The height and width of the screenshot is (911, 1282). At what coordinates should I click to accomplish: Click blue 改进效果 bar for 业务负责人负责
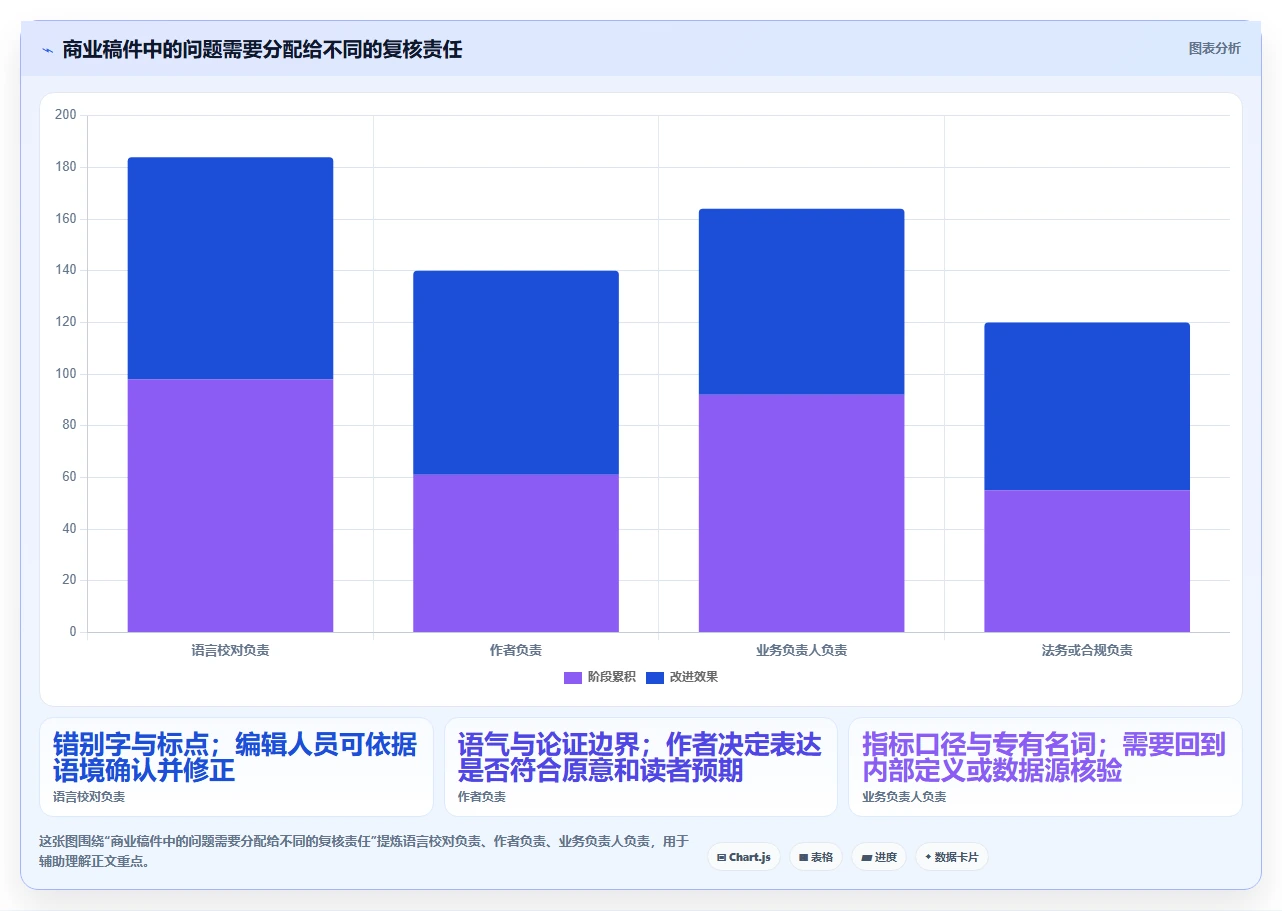pyautogui.click(x=801, y=301)
